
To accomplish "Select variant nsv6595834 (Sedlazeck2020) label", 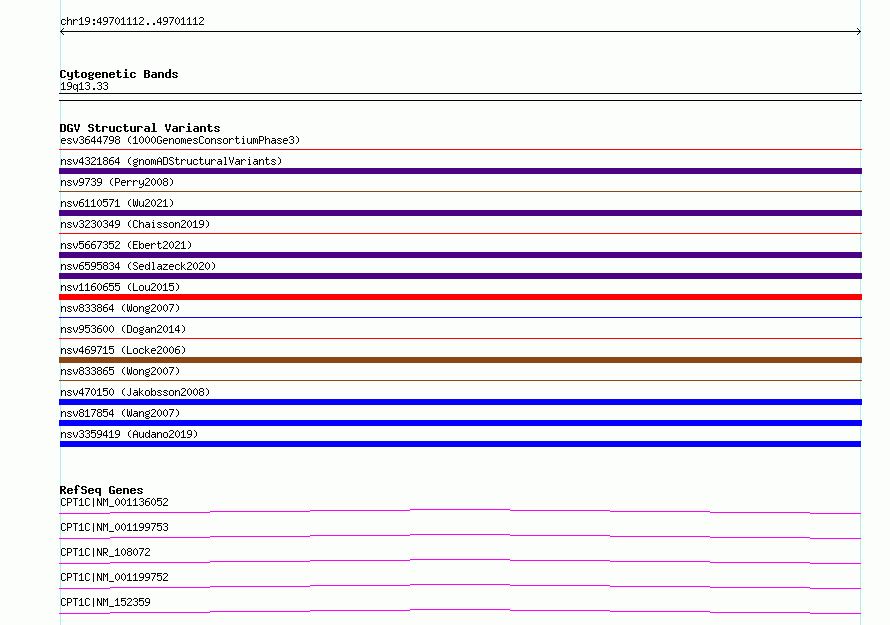I will pyautogui.click(x=138, y=266).
